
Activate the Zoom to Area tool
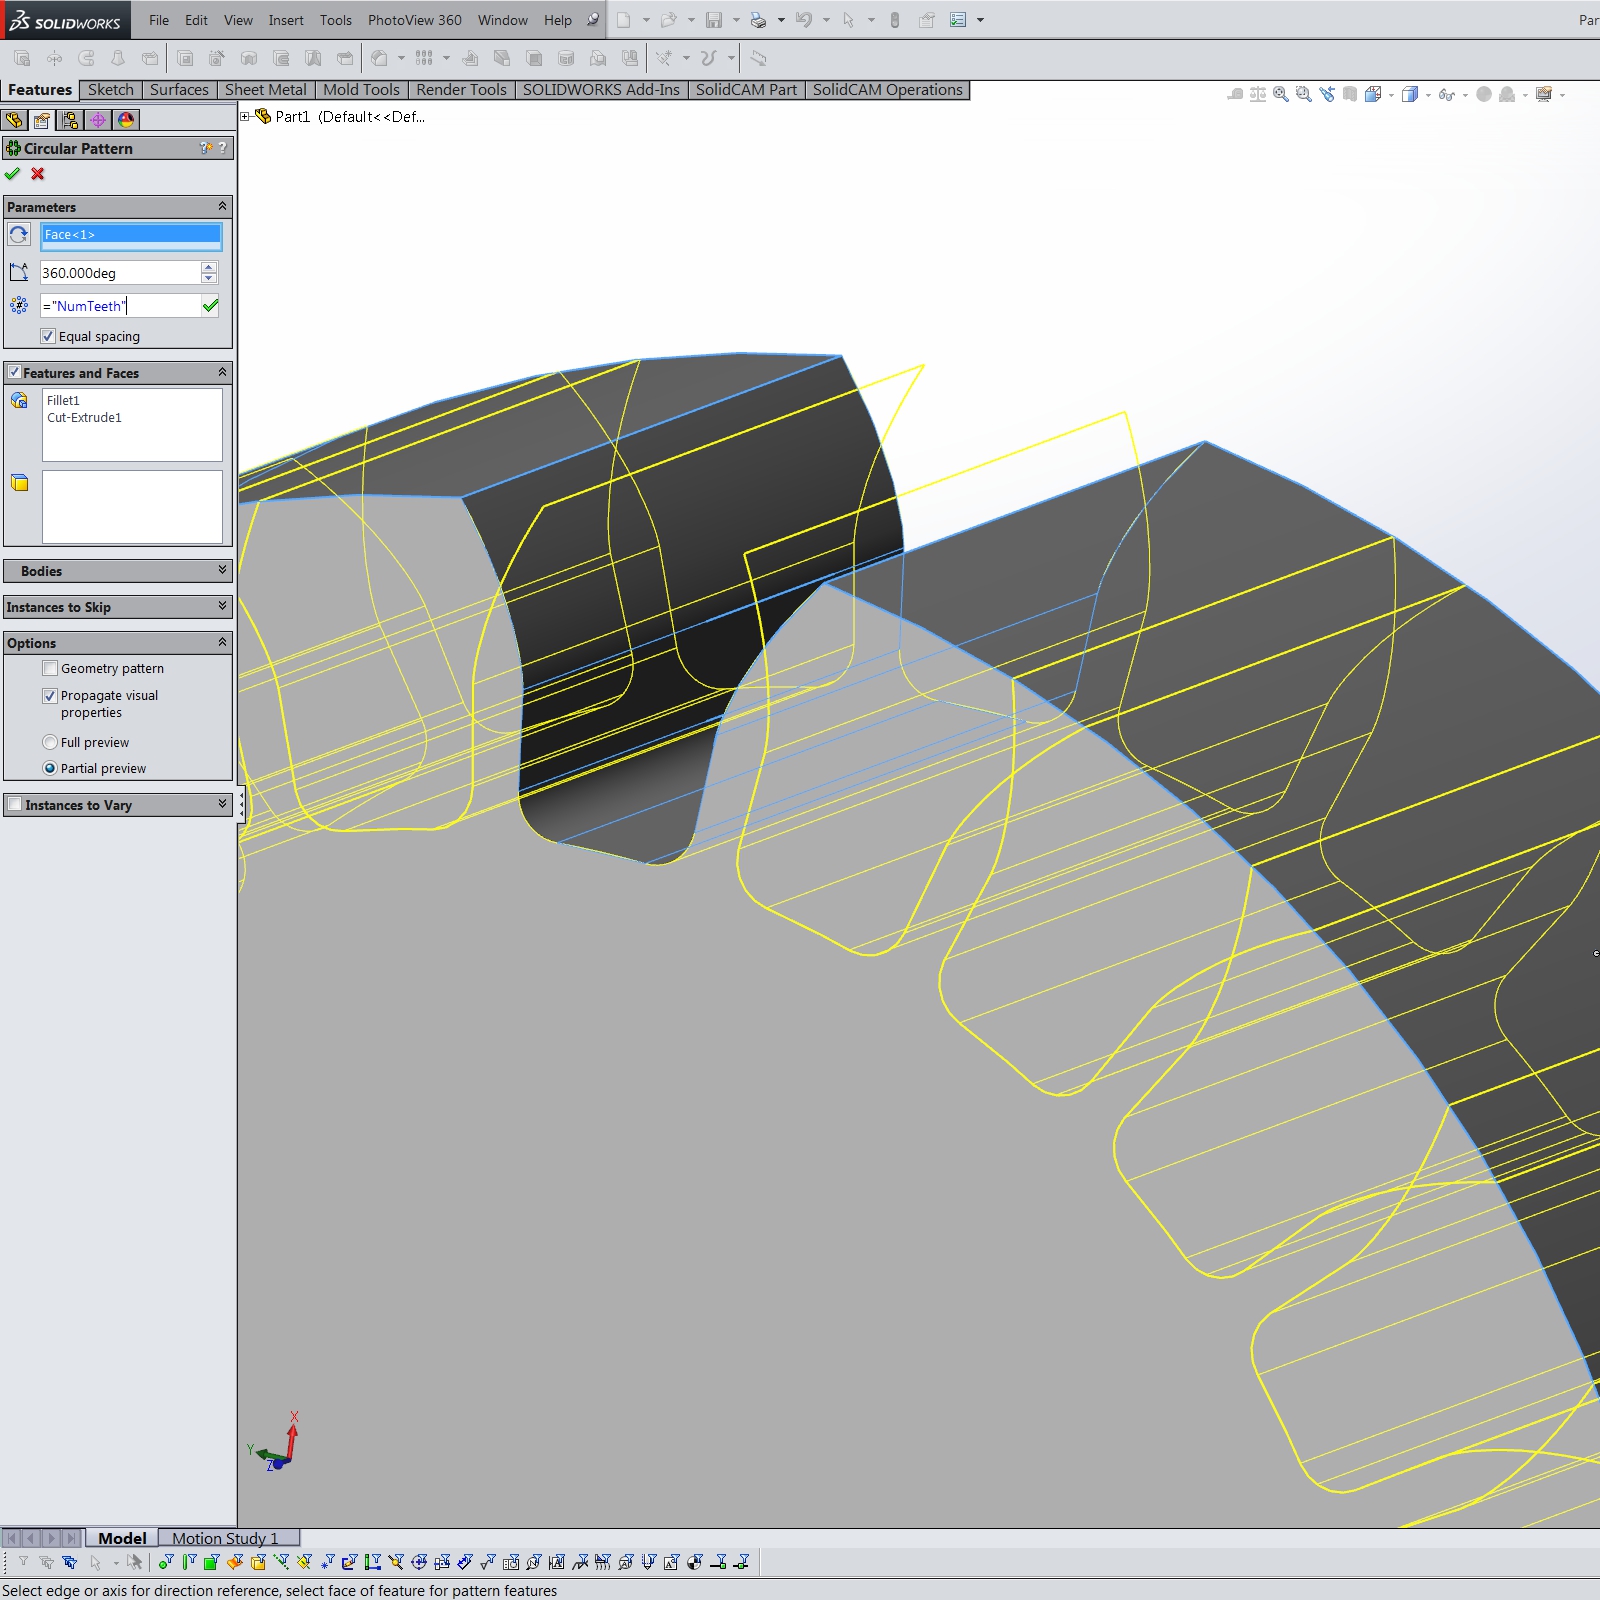pyautogui.click(x=1302, y=93)
